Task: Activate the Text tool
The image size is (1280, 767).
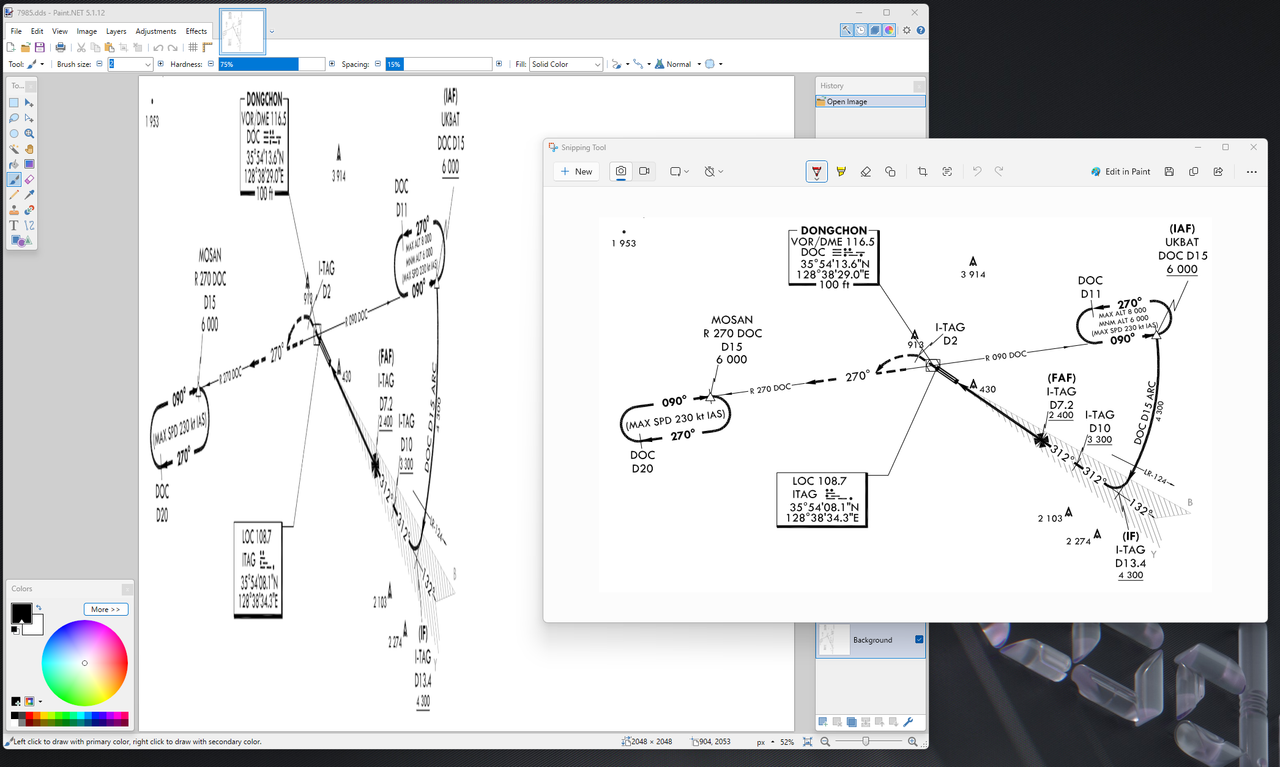Action: tap(14, 225)
